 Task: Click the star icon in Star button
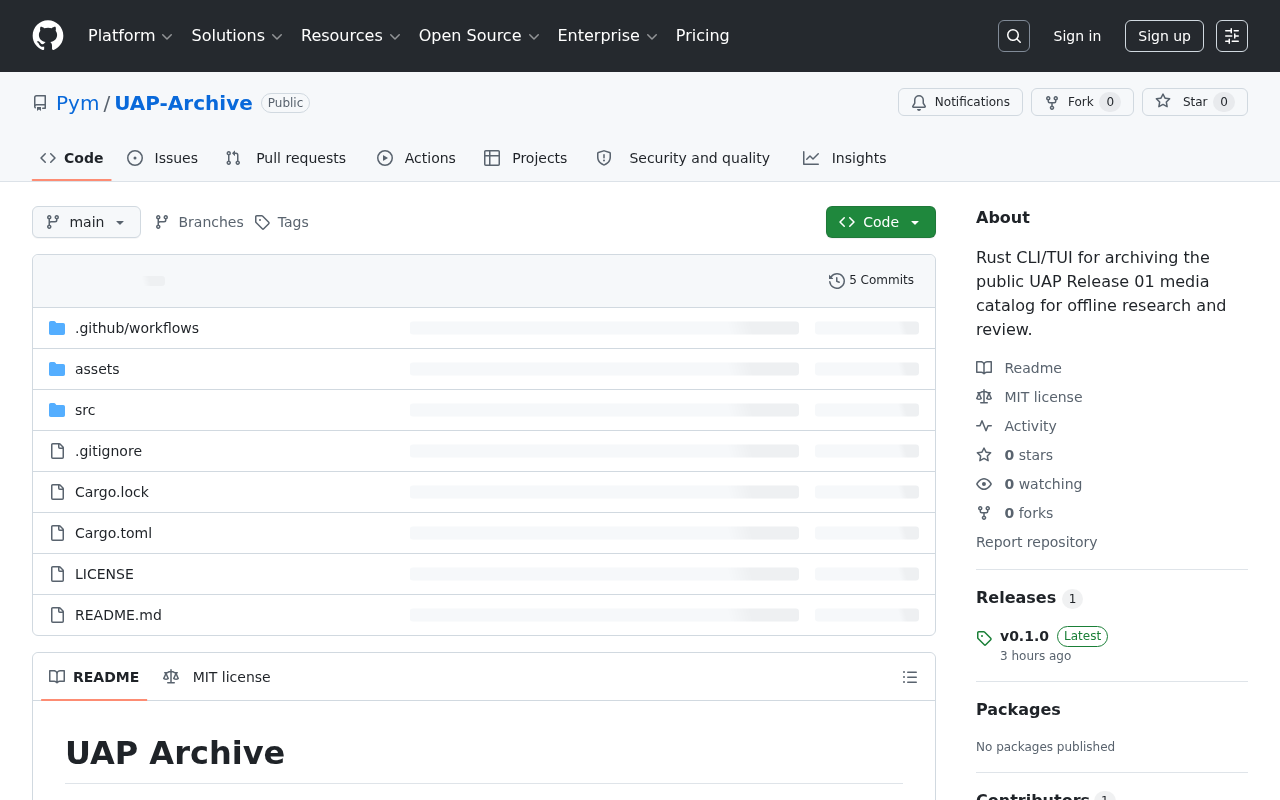(1163, 102)
